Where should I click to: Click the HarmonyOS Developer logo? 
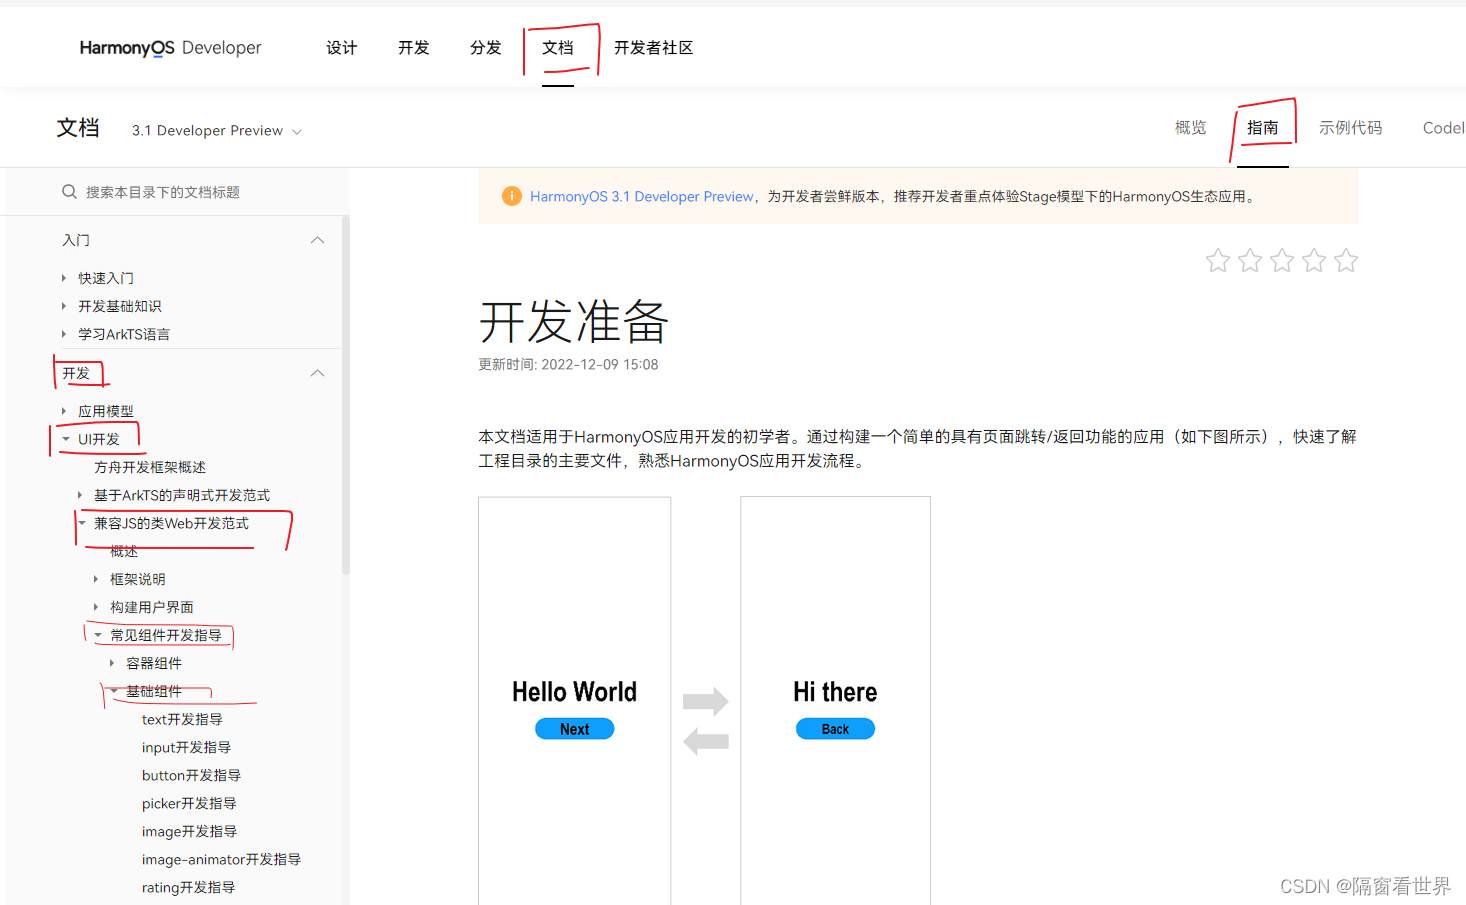pyautogui.click(x=170, y=48)
